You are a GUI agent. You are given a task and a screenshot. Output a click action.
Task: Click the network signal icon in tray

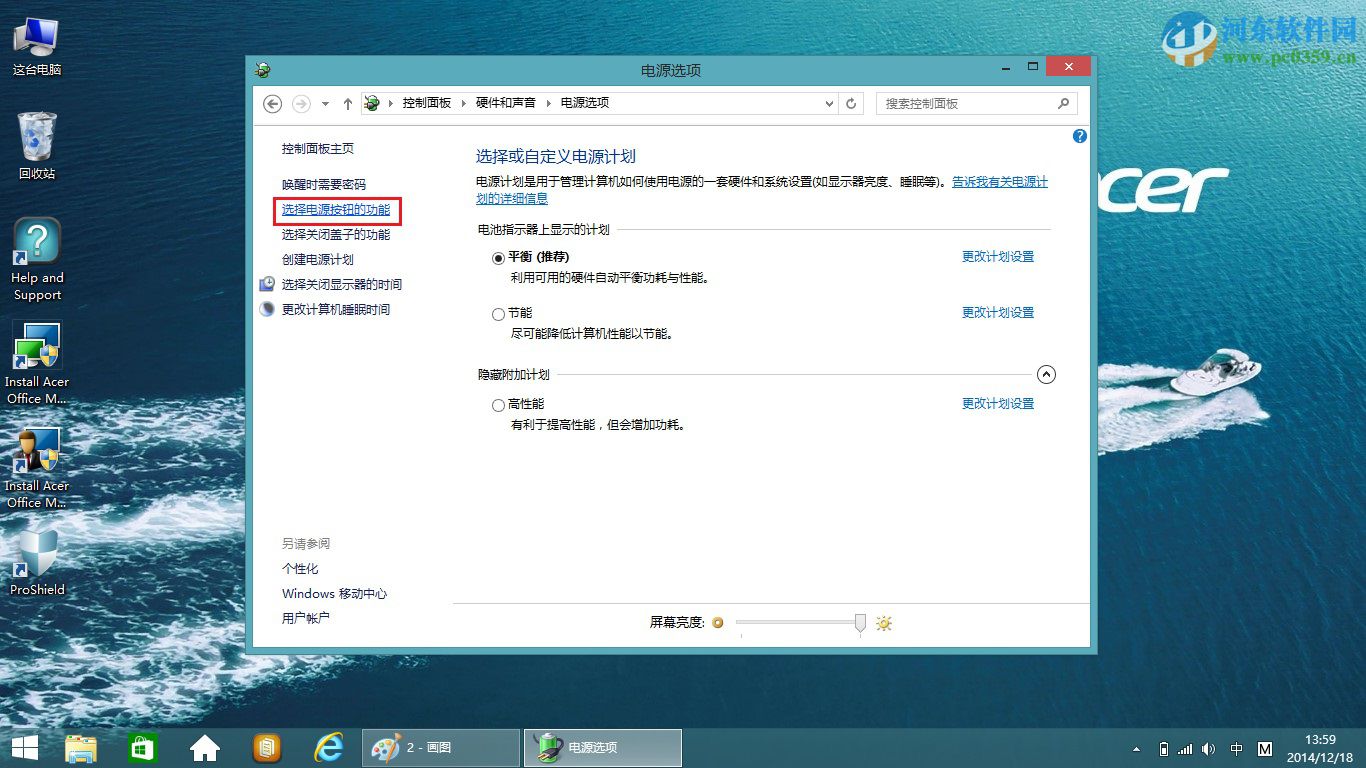tap(1185, 748)
